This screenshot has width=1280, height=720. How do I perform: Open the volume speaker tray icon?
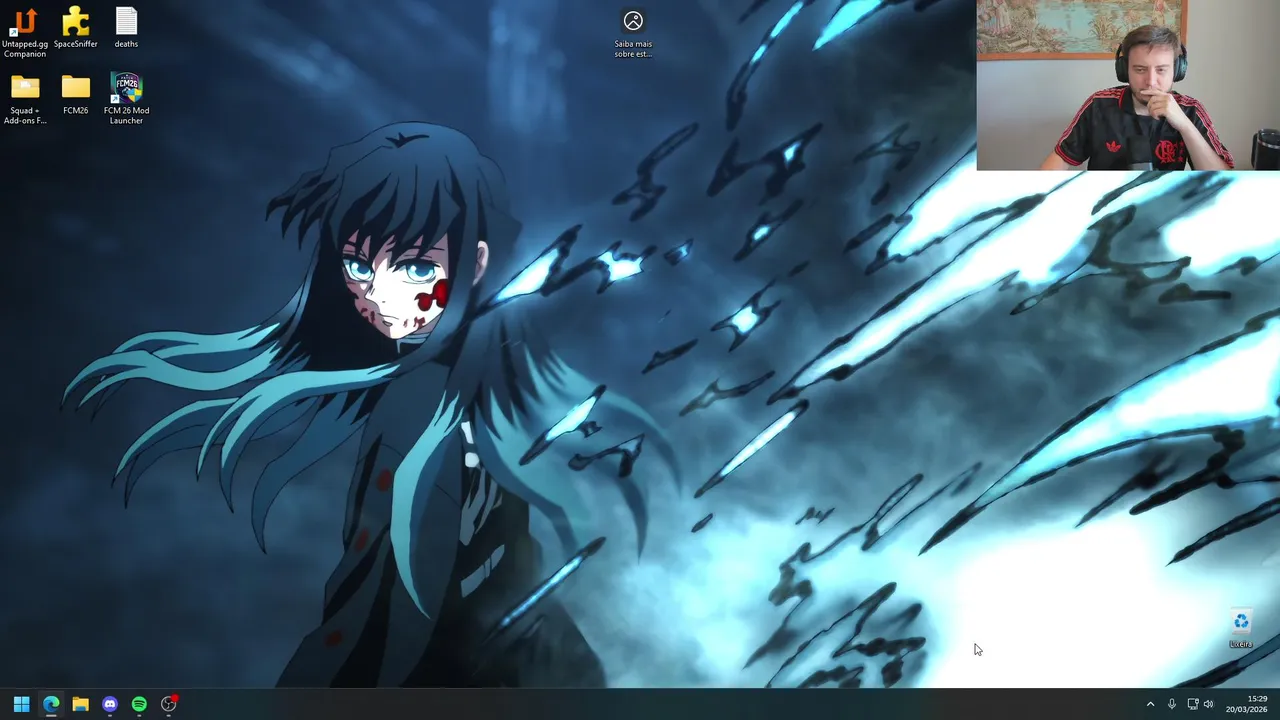pos(1209,704)
